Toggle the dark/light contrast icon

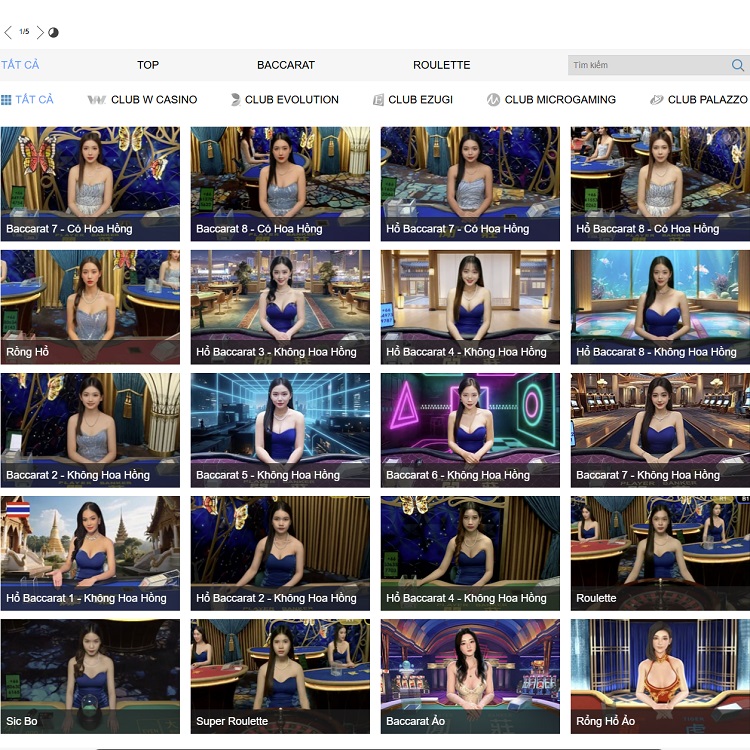coord(54,32)
